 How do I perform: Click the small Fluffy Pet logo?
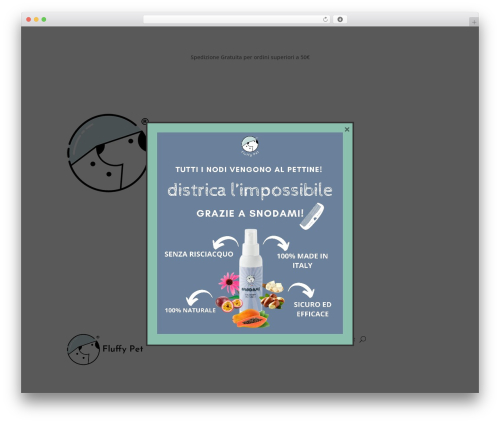pos(83,349)
